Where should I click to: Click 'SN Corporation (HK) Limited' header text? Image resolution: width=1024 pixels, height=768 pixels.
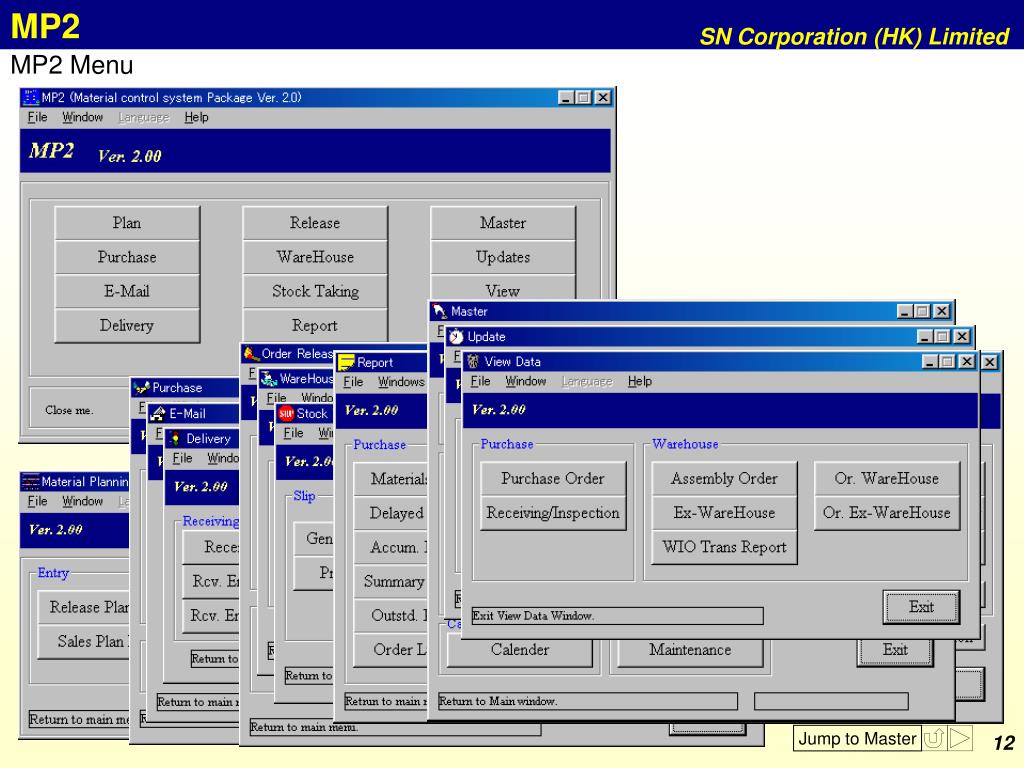pyautogui.click(x=854, y=37)
